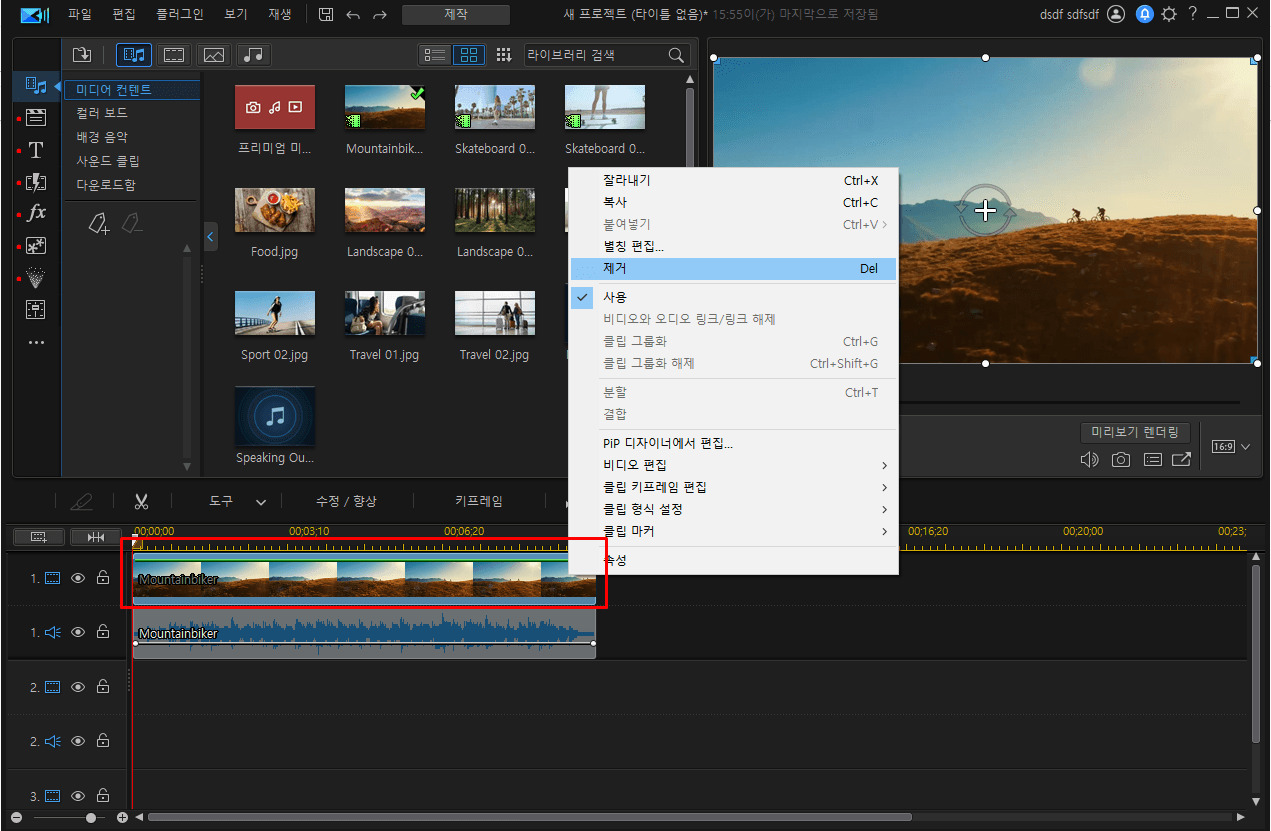The height and width of the screenshot is (831, 1271).
Task: Expand the 클립 형식 설정 submenu
Action: click(x=733, y=509)
